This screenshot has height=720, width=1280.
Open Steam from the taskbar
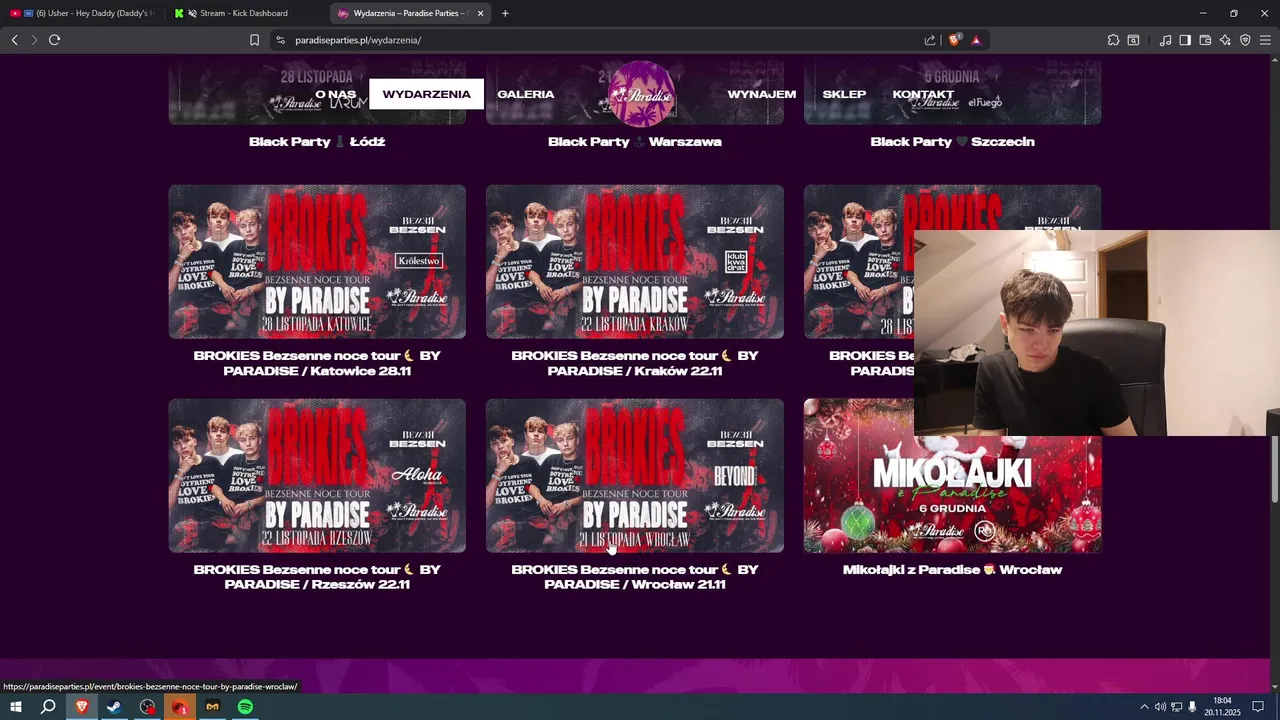pos(114,707)
